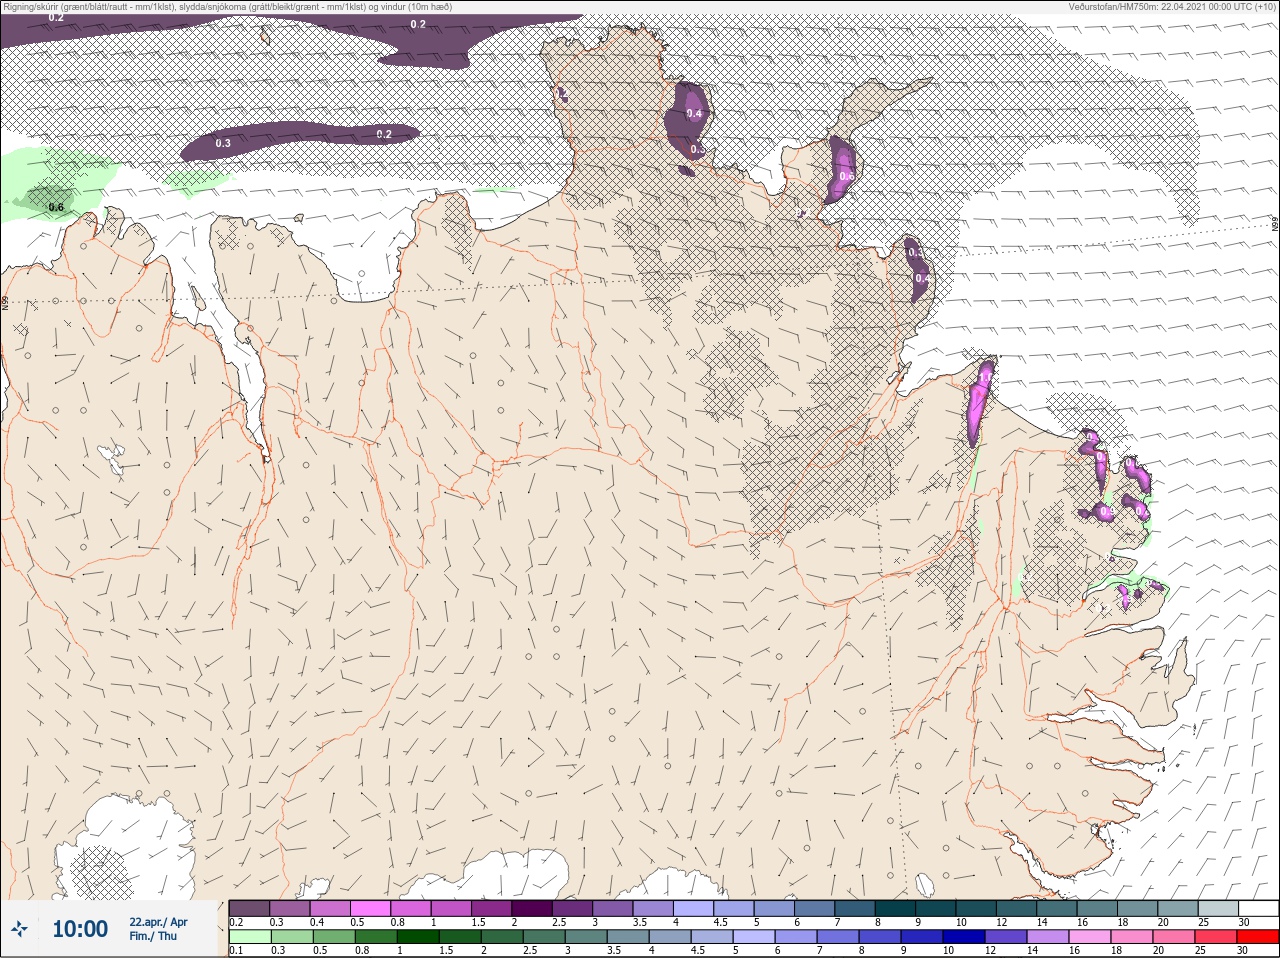This screenshot has width=1280, height=958.
Task: Click the Veðurstofan/HM750m run timestamp
Action: click(1172, 6)
